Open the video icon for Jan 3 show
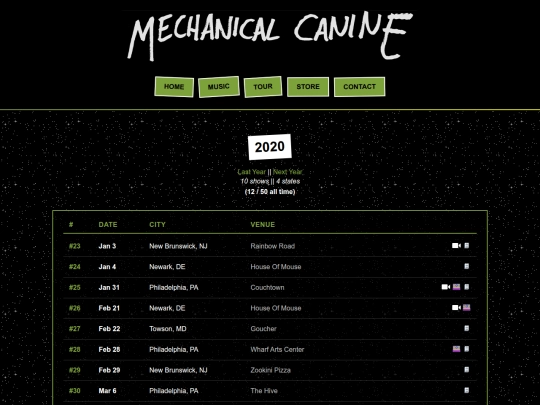Image resolution: width=540 pixels, height=405 pixels. (456, 246)
